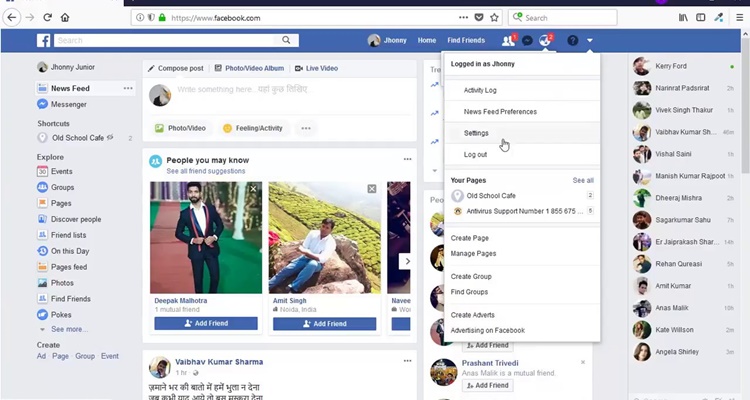Viewport: 750px width, 400px height.
Task: Dismiss Amit Singh suggestion
Action: 372,189
